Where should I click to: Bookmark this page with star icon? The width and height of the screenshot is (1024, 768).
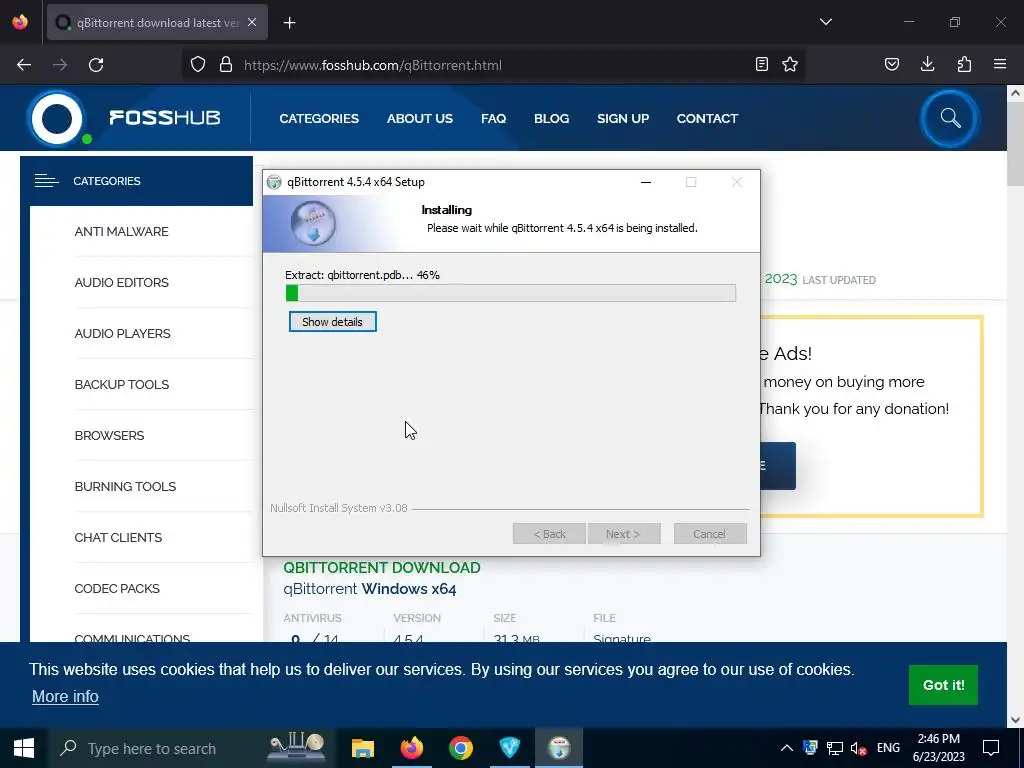(790, 65)
